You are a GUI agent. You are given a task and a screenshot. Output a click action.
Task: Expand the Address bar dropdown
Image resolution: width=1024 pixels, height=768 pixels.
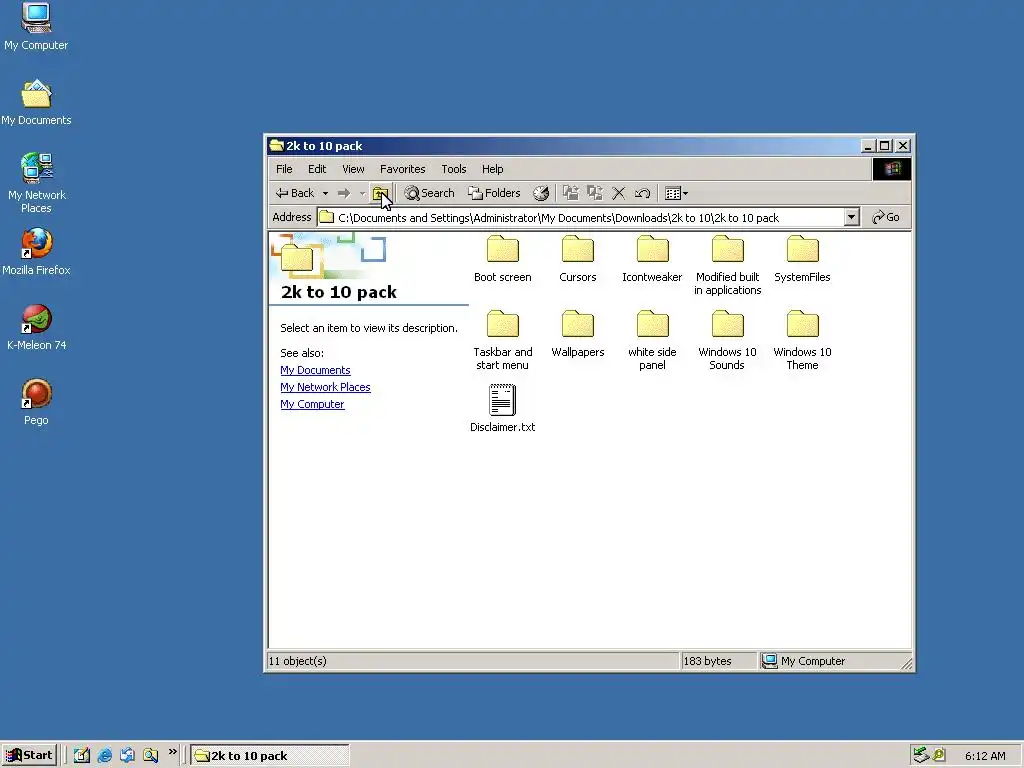click(851, 217)
